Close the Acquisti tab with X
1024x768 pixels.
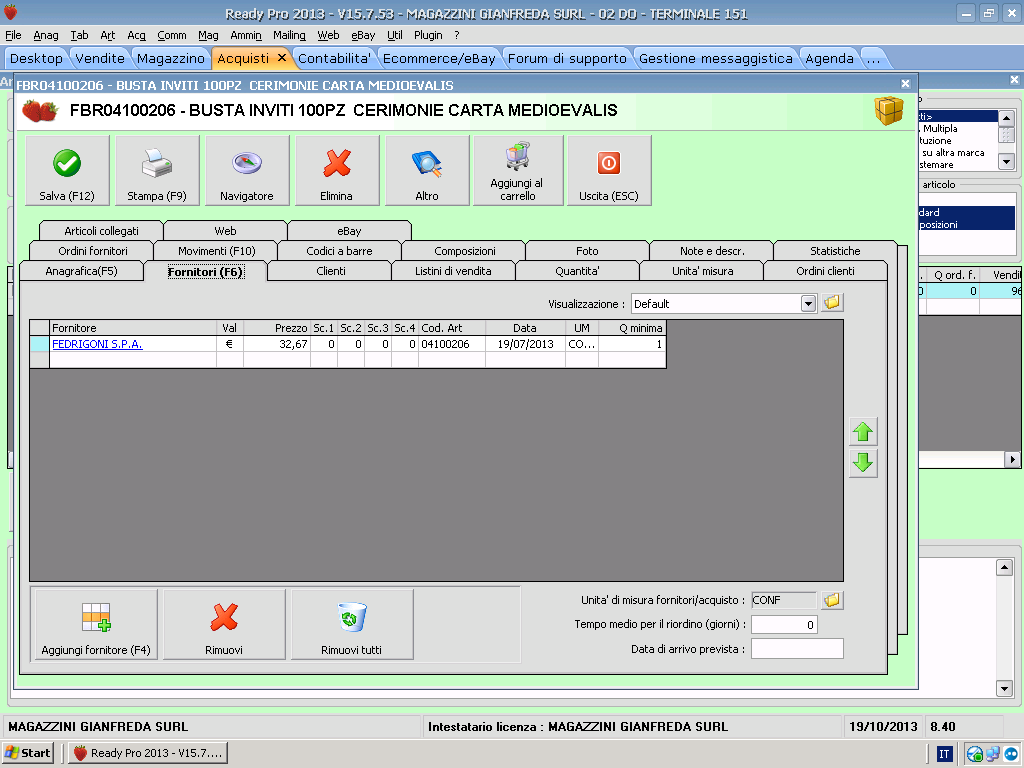[282, 57]
